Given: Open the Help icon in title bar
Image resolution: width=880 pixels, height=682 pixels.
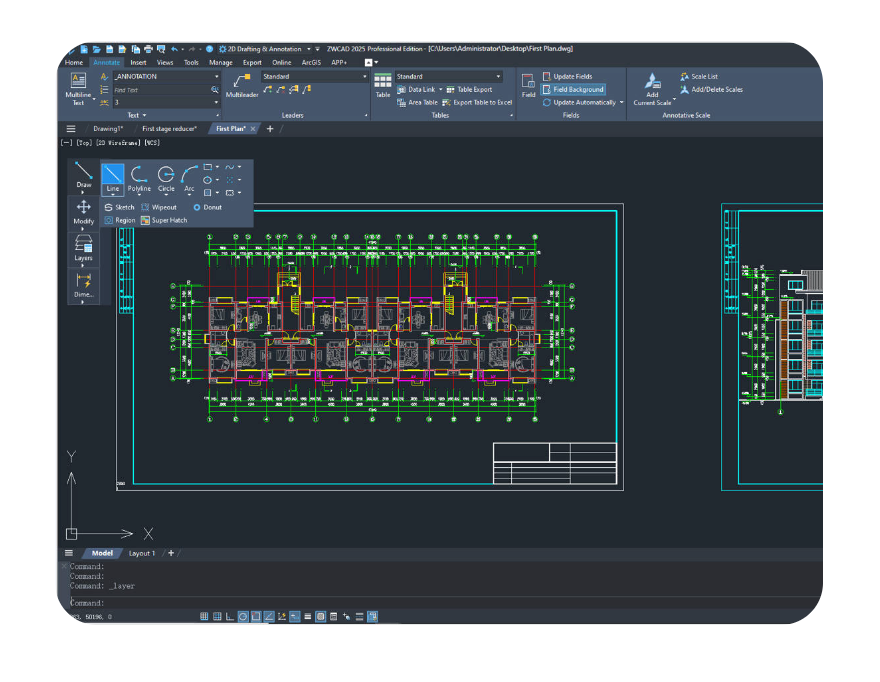Looking at the screenshot, I should click(209, 49).
